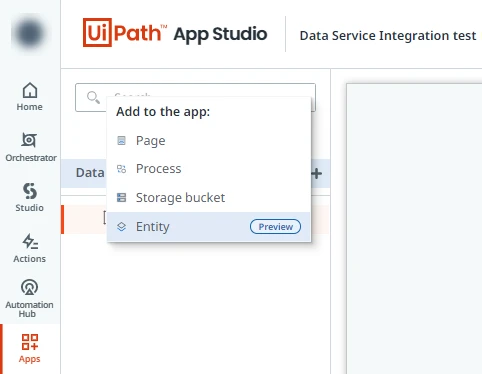Image resolution: width=482 pixels, height=374 pixels.
Task: Add an Entity to the app
Action: point(209,227)
